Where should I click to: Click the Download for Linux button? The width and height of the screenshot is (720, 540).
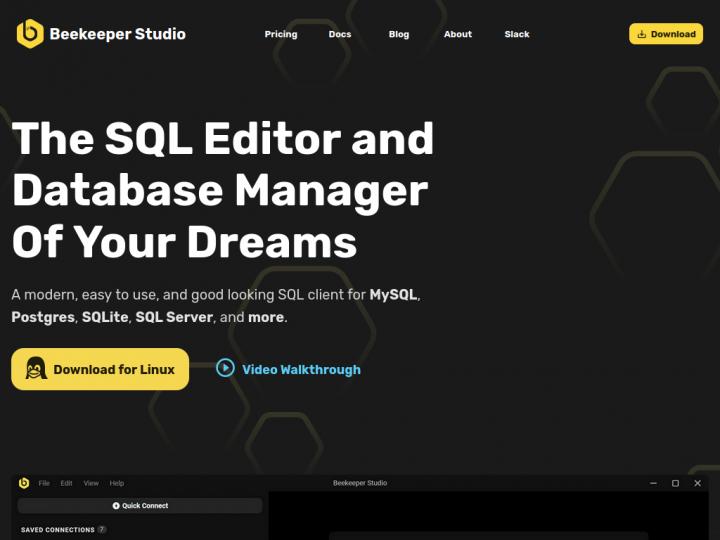point(100,369)
